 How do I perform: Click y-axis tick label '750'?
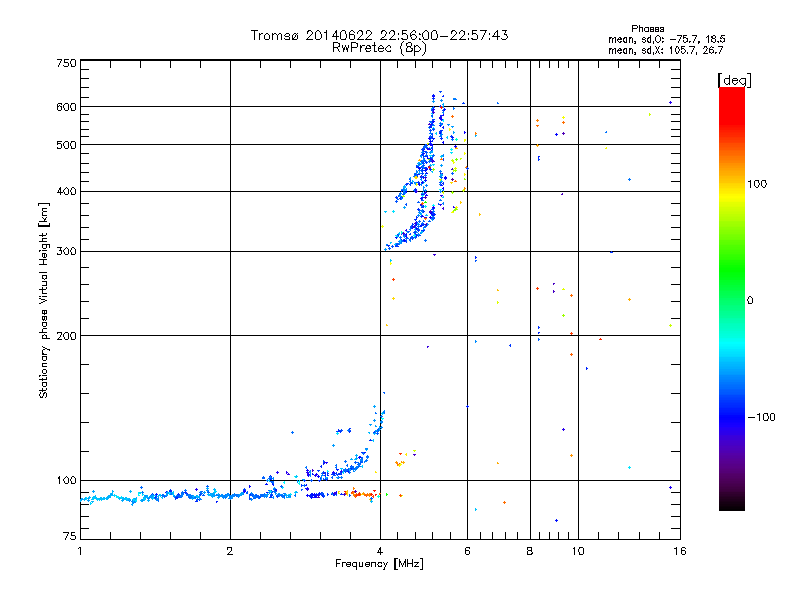click(x=66, y=63)
